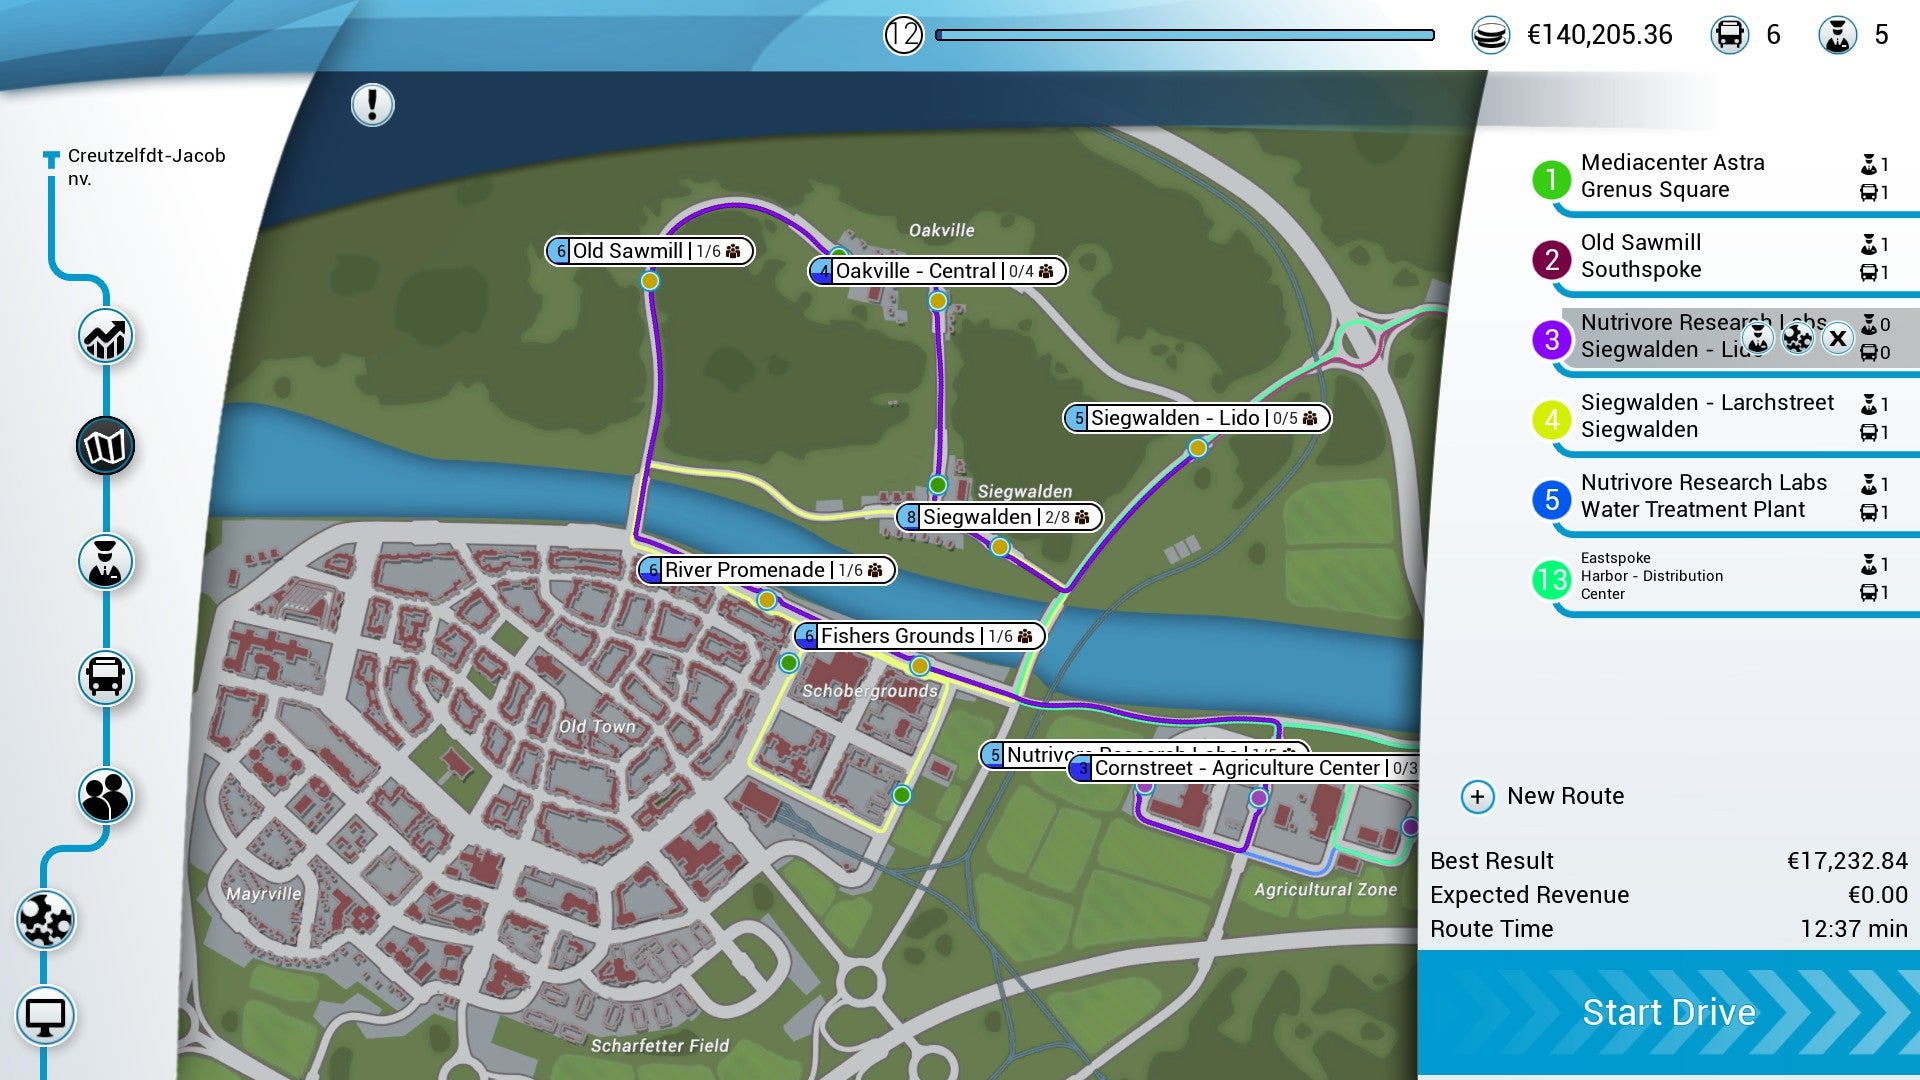Select route 13 Eastspoke Harbor Distribution Center

click(1650, 577)
